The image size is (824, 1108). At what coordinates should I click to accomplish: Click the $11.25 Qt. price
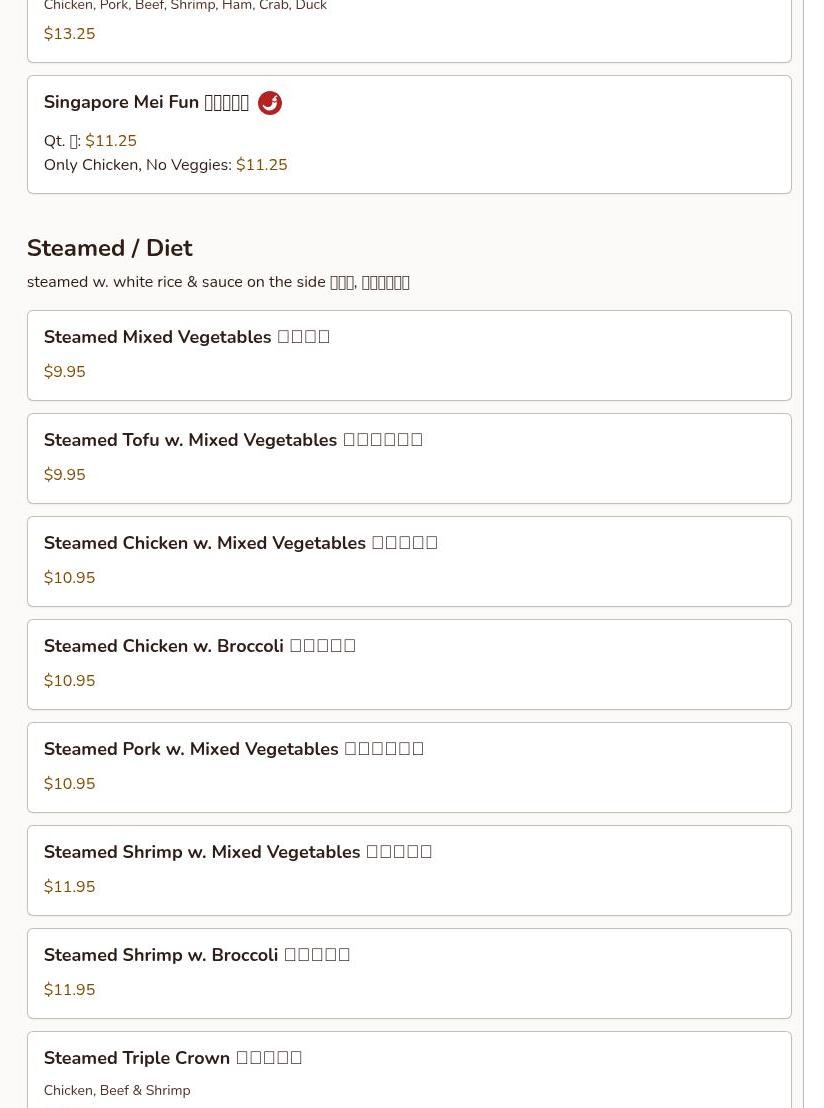point(110,141)
